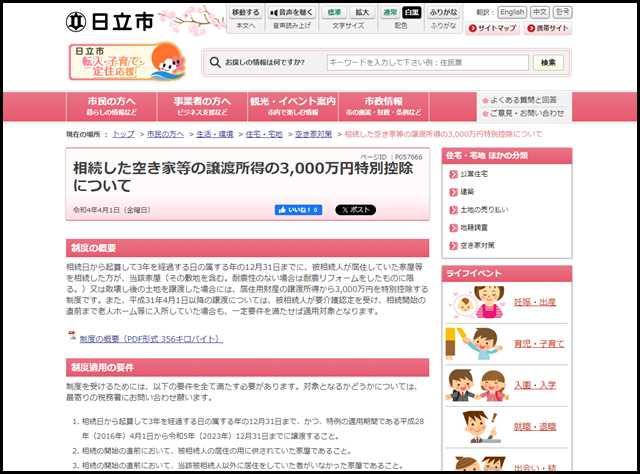Open the 事業者の方へ menu
The height and width of the screenshot is (474, 640).
coord(202,107)
